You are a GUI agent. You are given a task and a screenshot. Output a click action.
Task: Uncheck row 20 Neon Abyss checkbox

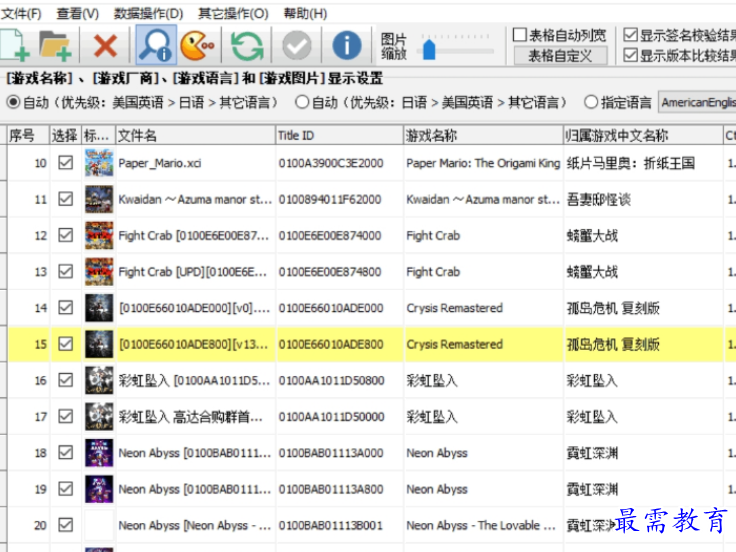pos(66,525)
